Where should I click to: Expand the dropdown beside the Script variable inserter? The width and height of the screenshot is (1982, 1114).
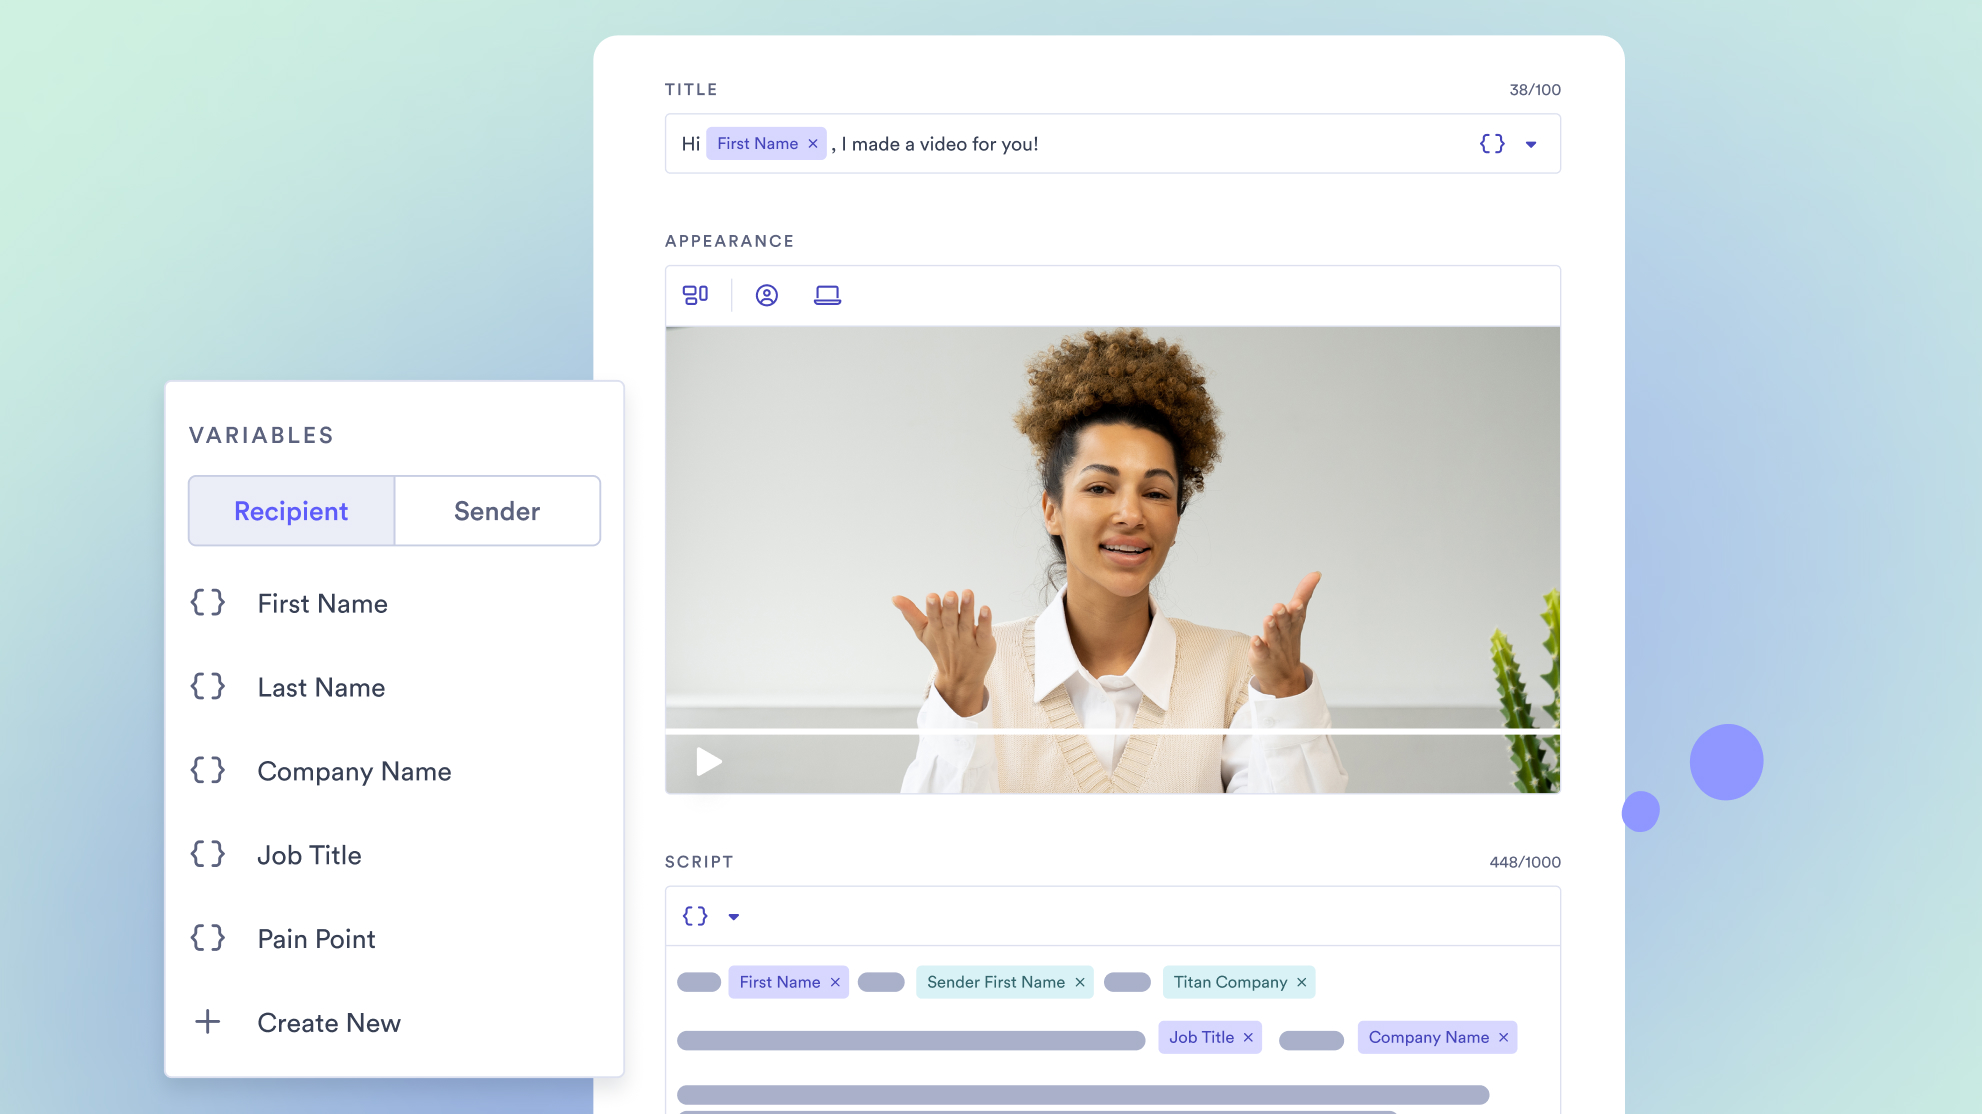coord(735,915)
